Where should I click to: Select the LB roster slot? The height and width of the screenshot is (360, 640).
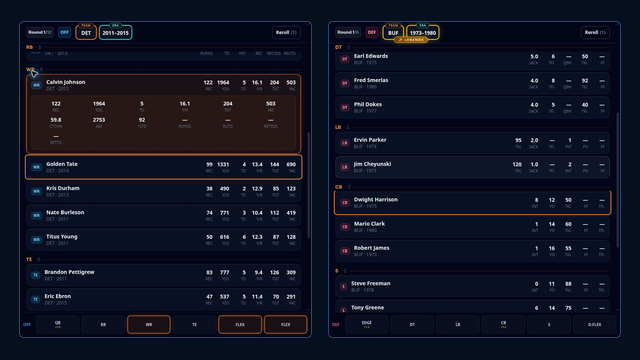[458, 324]
